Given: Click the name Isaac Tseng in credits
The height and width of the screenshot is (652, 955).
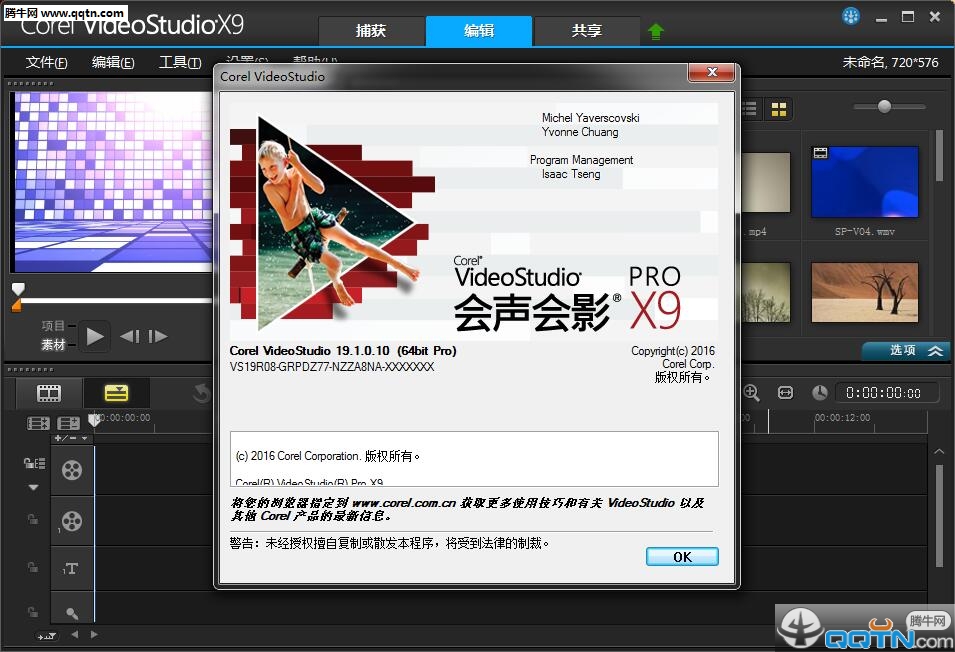Looking at the screenshot, I should click(571, 174).
